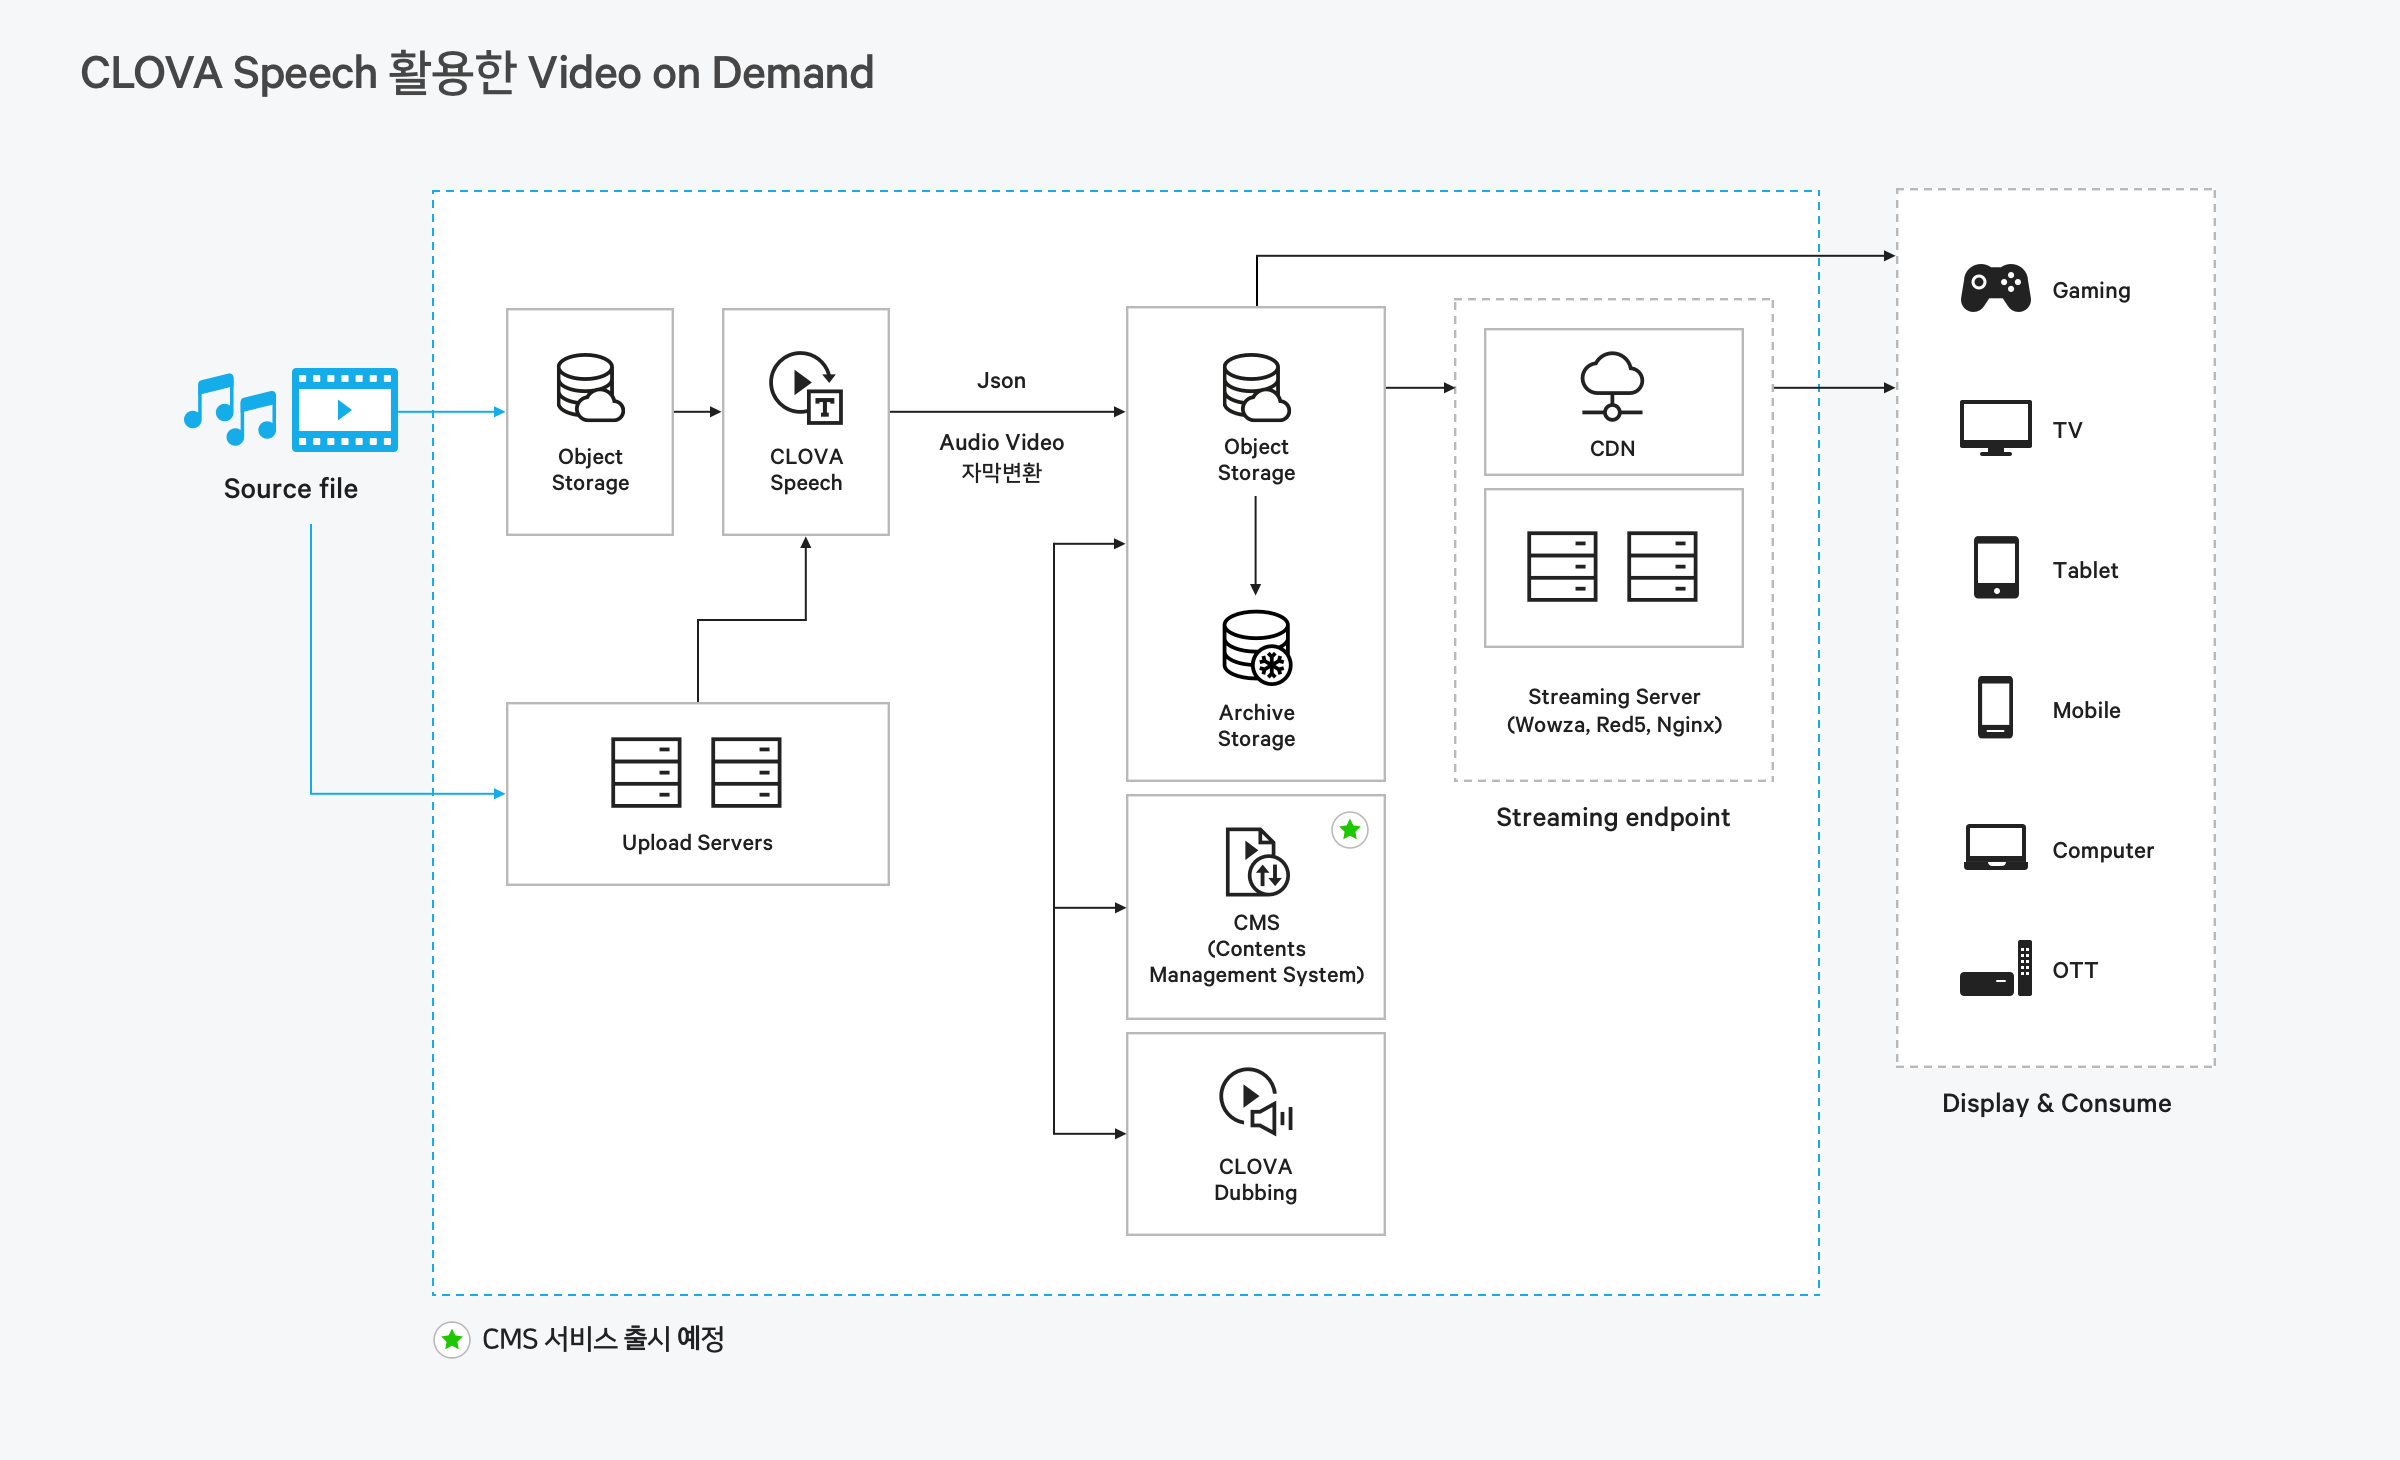Image resolution: width=2400 pixels, height=1460 pixels.
Task: Click the CDN cloud icon
Action: [x=1612, y=386]
